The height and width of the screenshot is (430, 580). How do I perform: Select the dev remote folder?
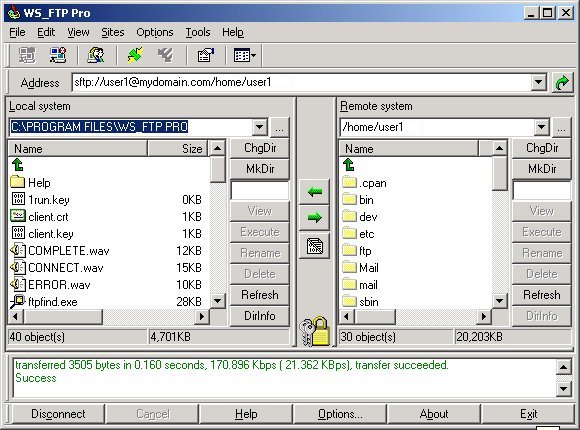pos(360,217)
